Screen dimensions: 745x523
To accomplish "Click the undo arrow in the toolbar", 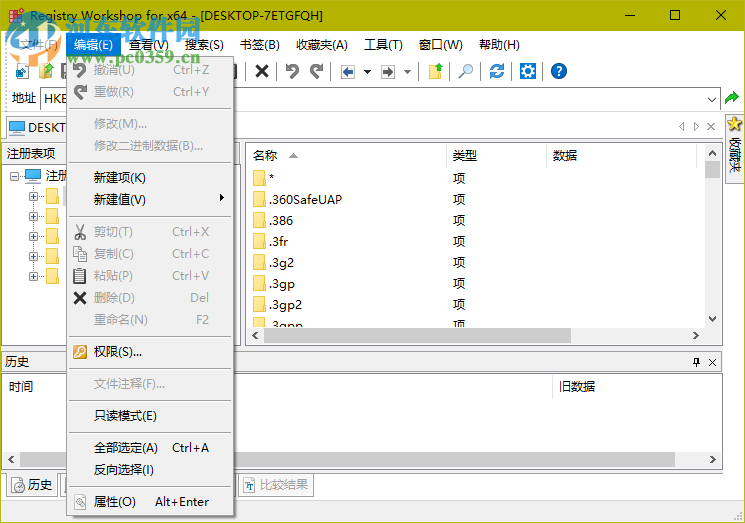I will 292,72.
